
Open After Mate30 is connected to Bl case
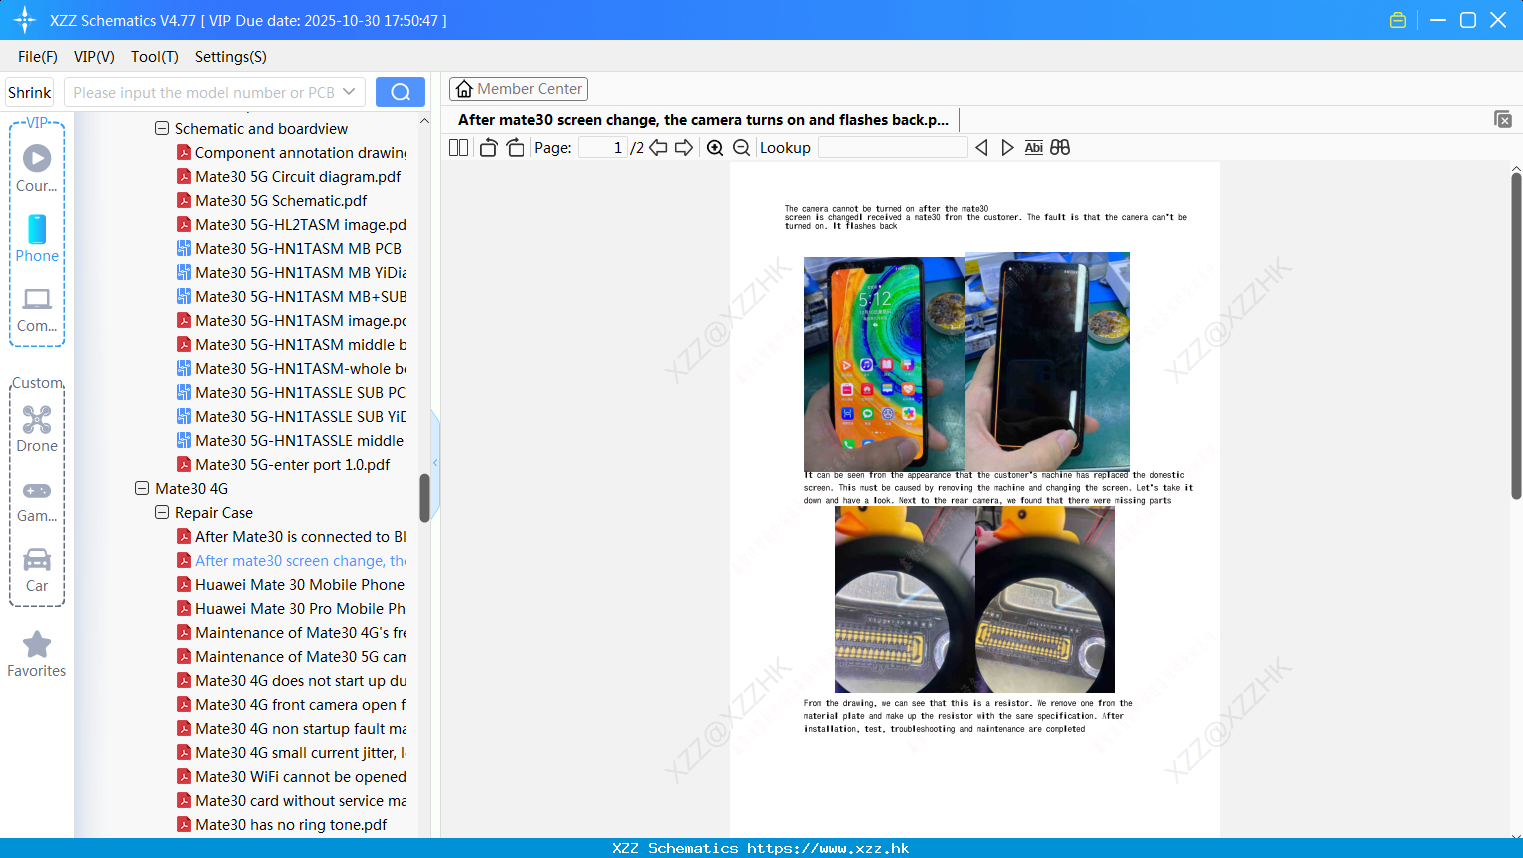(292, 536)
